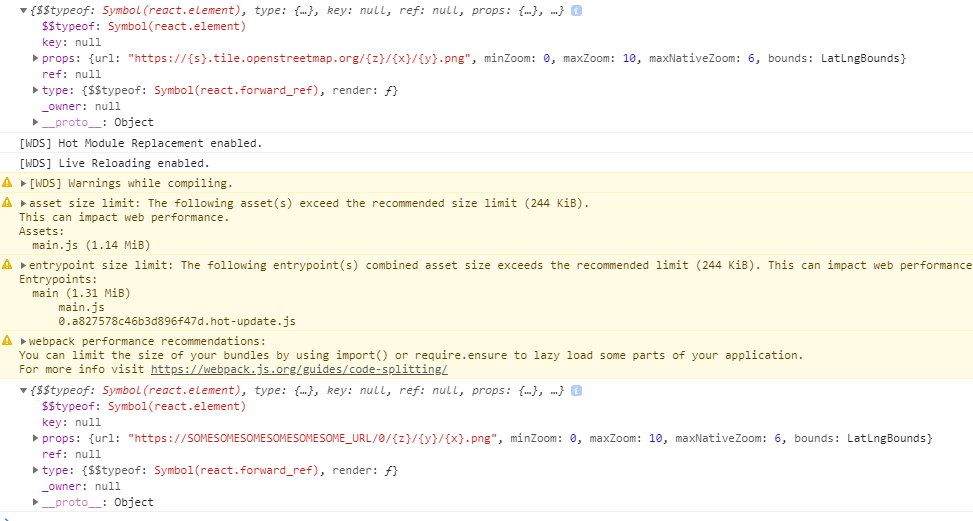Image resolution: width=973 pixels, height=521 pixels.
Task: Click '$$typeof: Symbol(react.element)' in the first object
Action: click(x=144, y=27)
